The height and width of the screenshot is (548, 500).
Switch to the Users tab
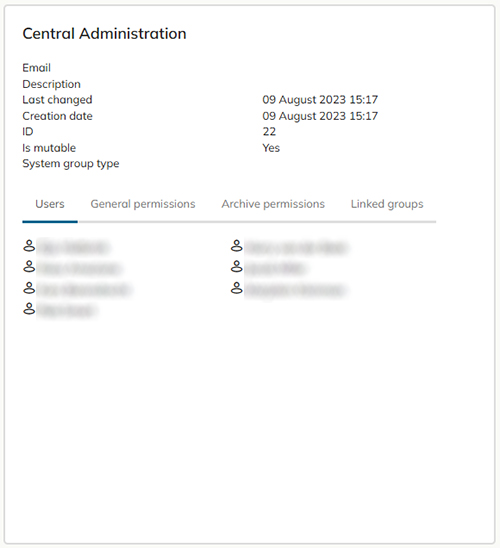(50, 204)
